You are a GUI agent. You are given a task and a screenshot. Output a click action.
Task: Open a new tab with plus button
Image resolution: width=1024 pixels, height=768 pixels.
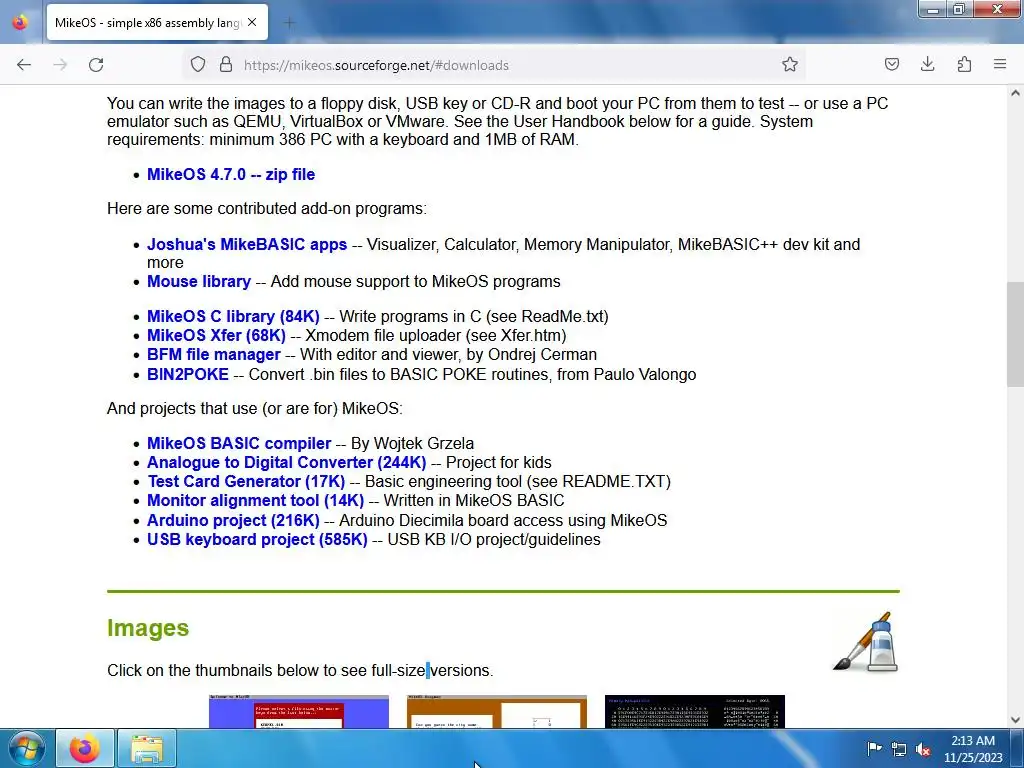[289, 23]
